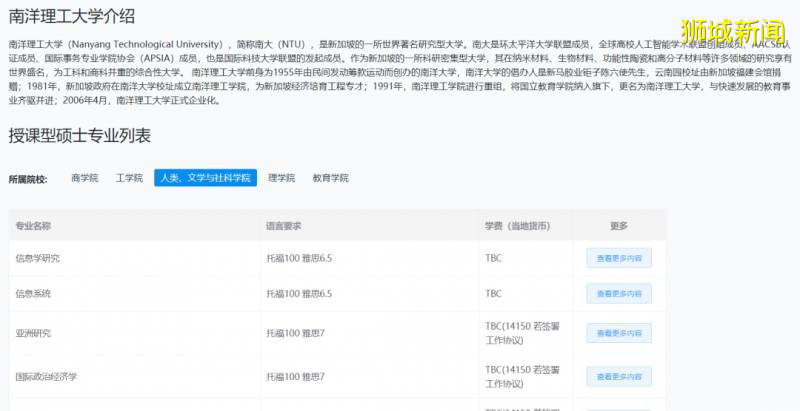This screenshot has height=411, width=800.
Task: Click the 国际政治经济学 program name
Action: click(x=46, y=376)
